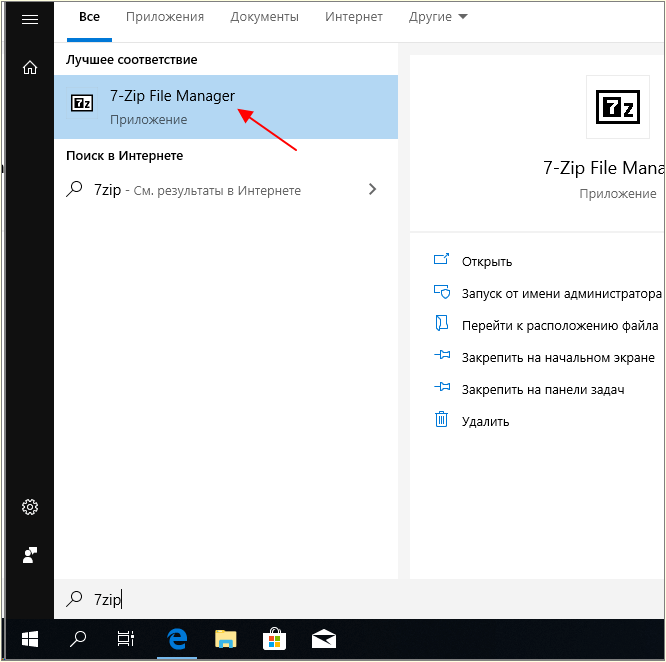Open the Другие dropdown
Viewport: 666px width, 662px height.
(x=438, y=17)
